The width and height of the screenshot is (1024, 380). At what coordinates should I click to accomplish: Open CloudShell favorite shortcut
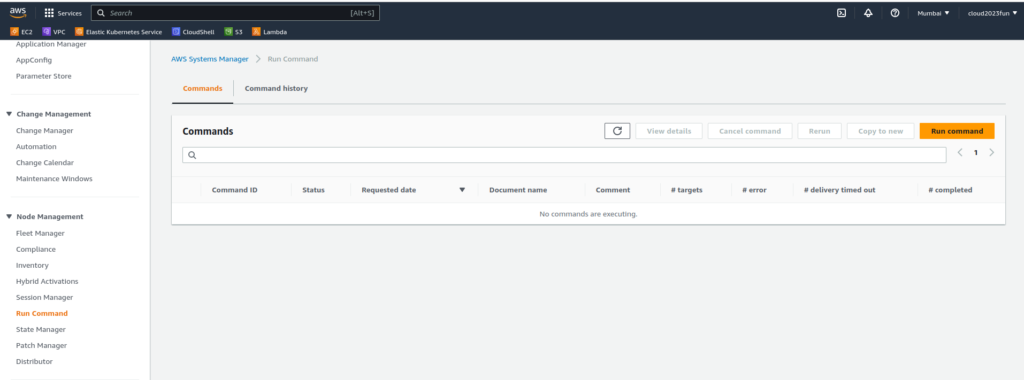point(193,31)
